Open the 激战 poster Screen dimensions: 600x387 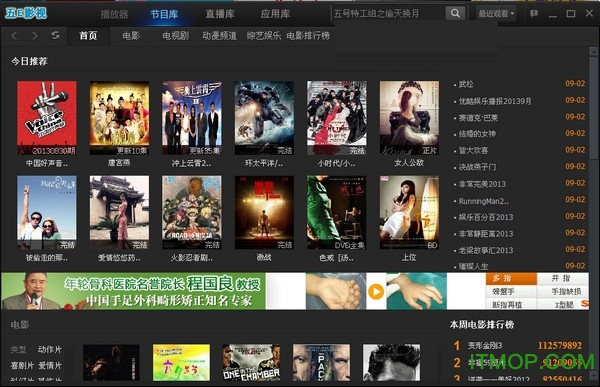[x=264, y=212]
